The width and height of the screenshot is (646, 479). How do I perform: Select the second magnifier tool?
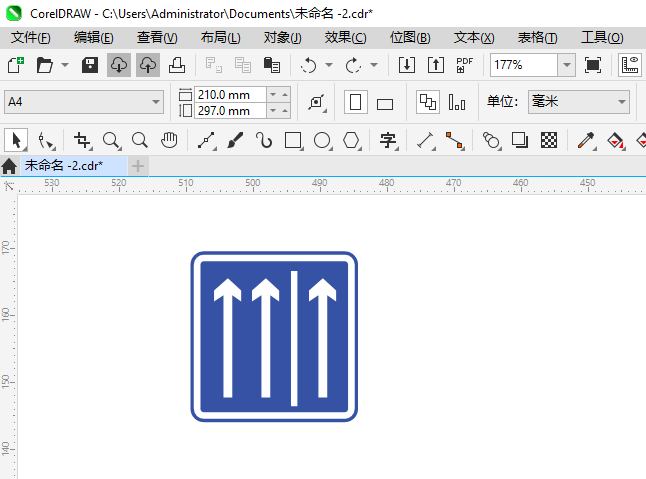140,140
